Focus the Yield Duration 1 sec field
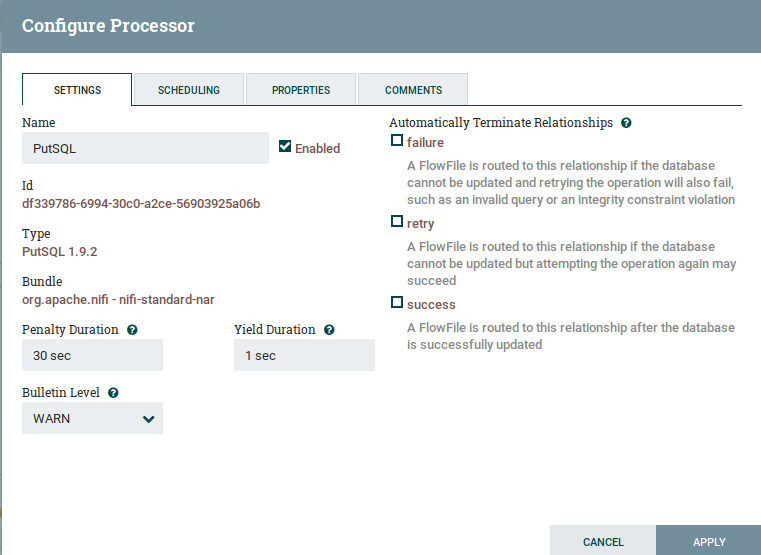The height and width of the screenshot is (555, 761). click(304, 355)
